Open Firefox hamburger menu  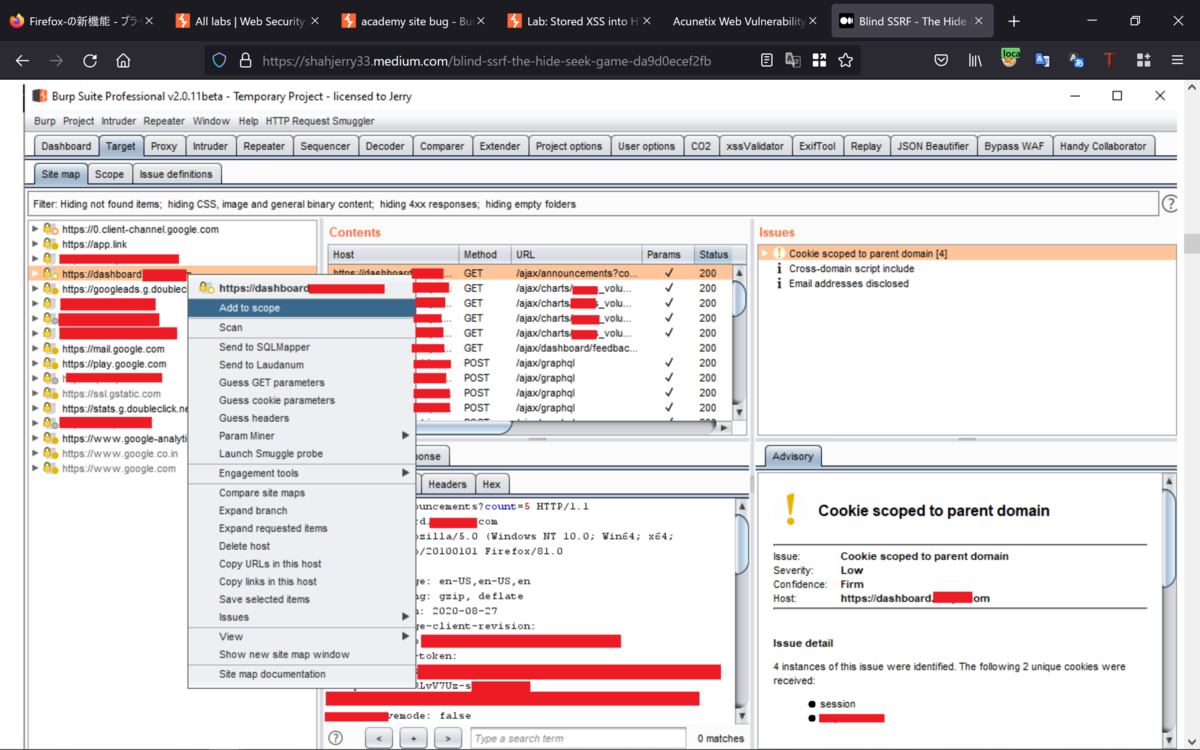(x=1177, y=61)
